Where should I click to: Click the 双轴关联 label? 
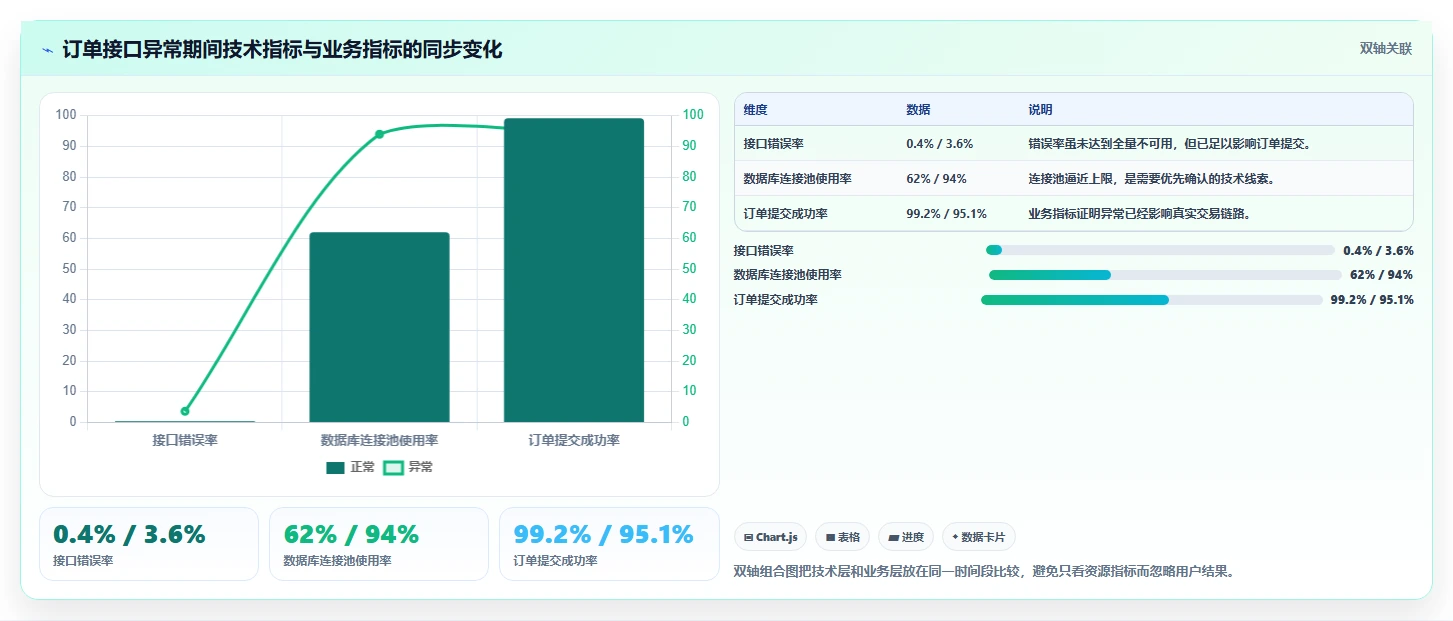point(1385,48)
